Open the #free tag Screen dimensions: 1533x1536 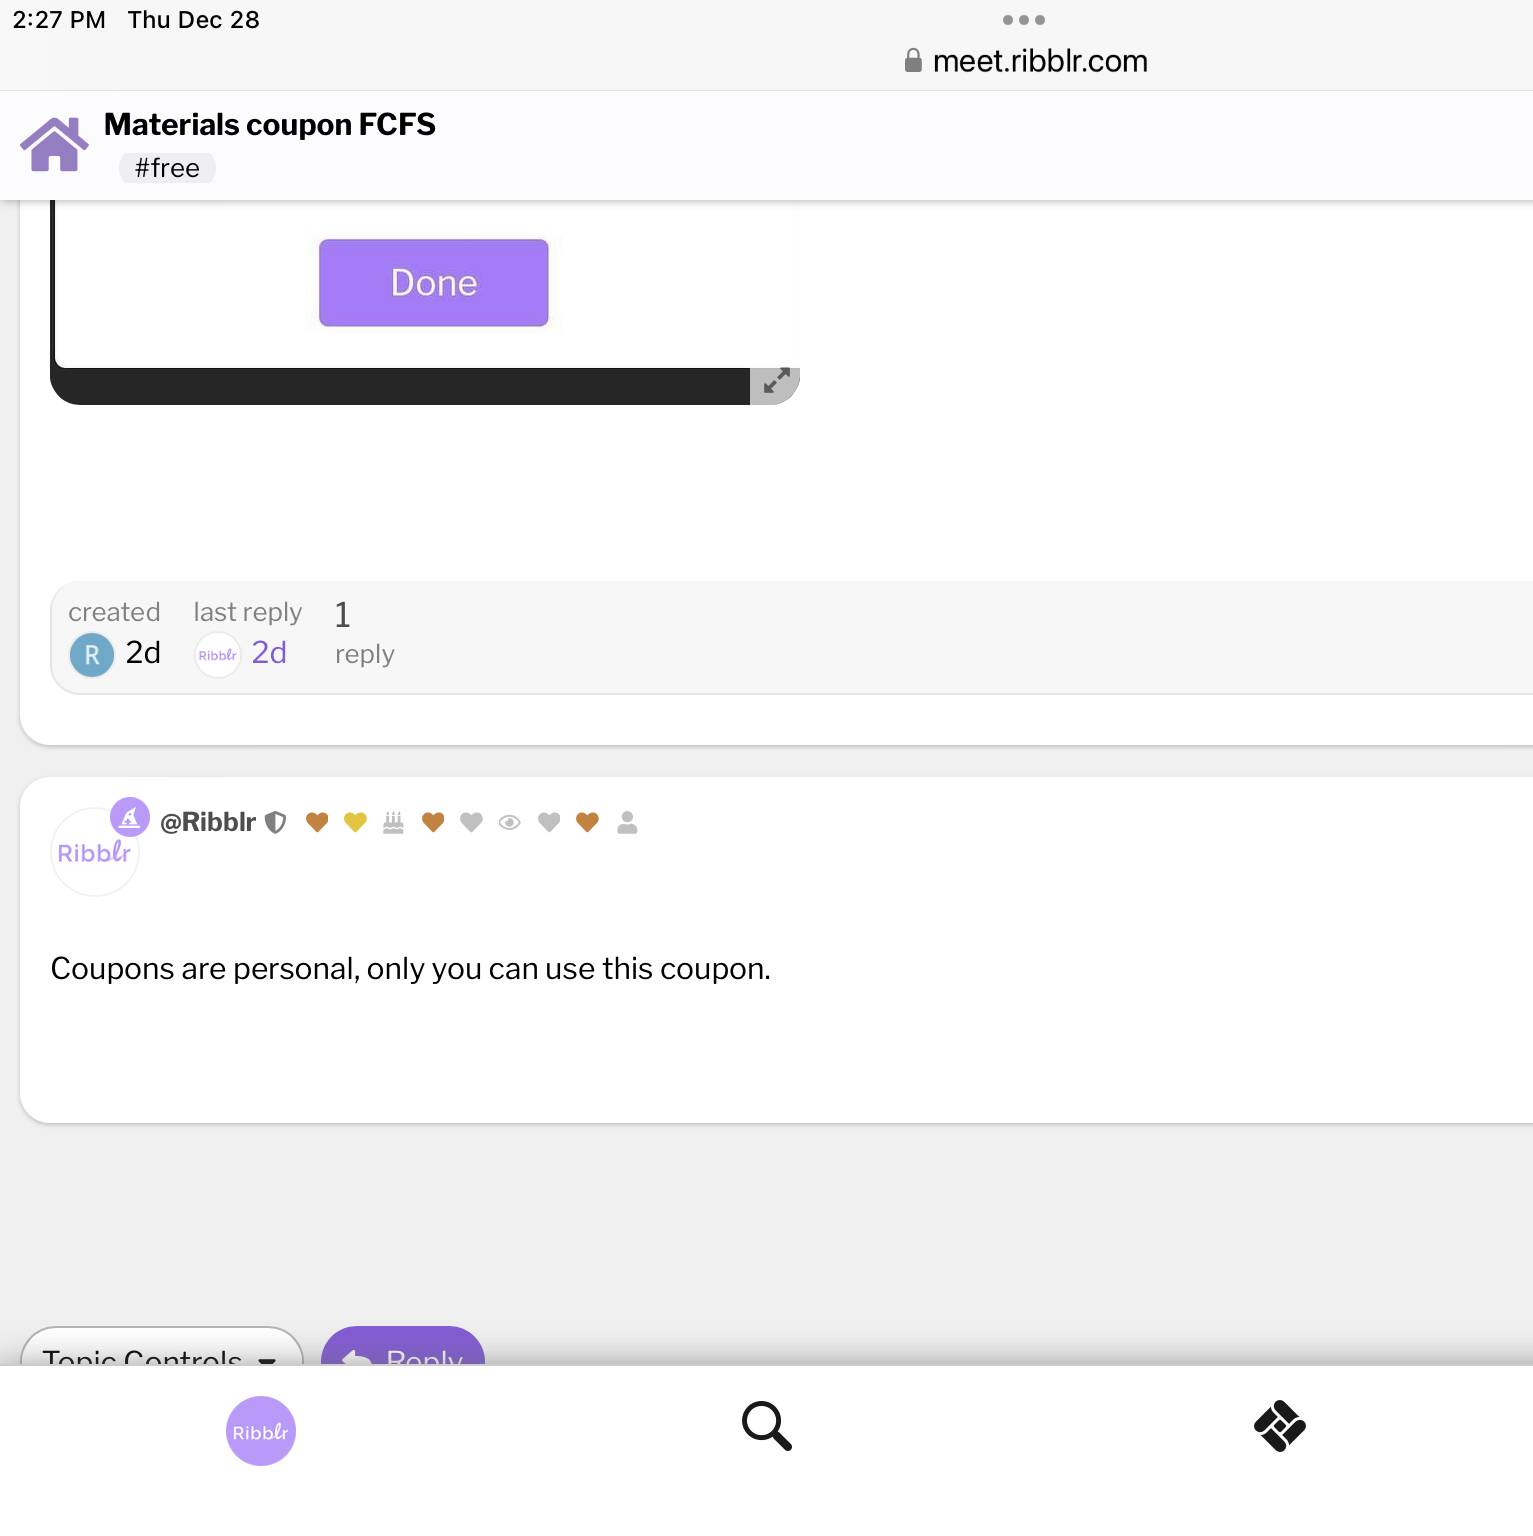pyautogui.click(x=167, y=168)
